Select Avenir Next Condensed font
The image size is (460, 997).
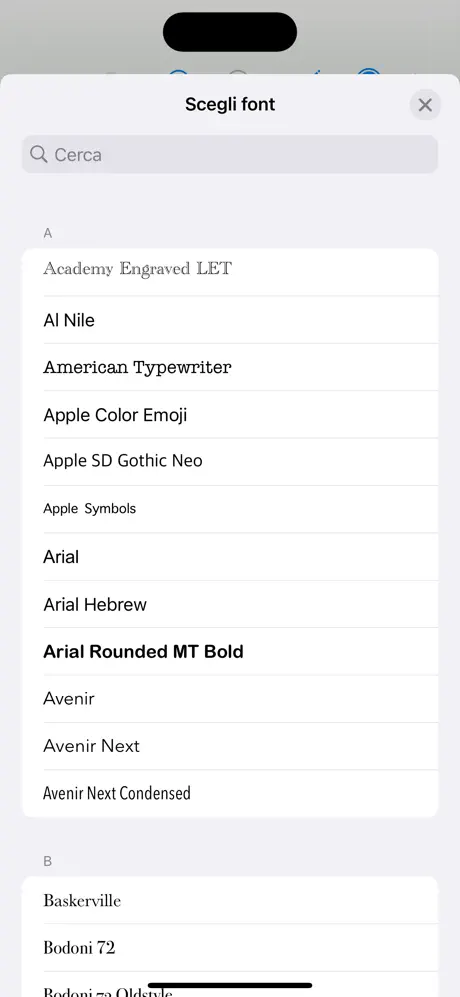230,794
